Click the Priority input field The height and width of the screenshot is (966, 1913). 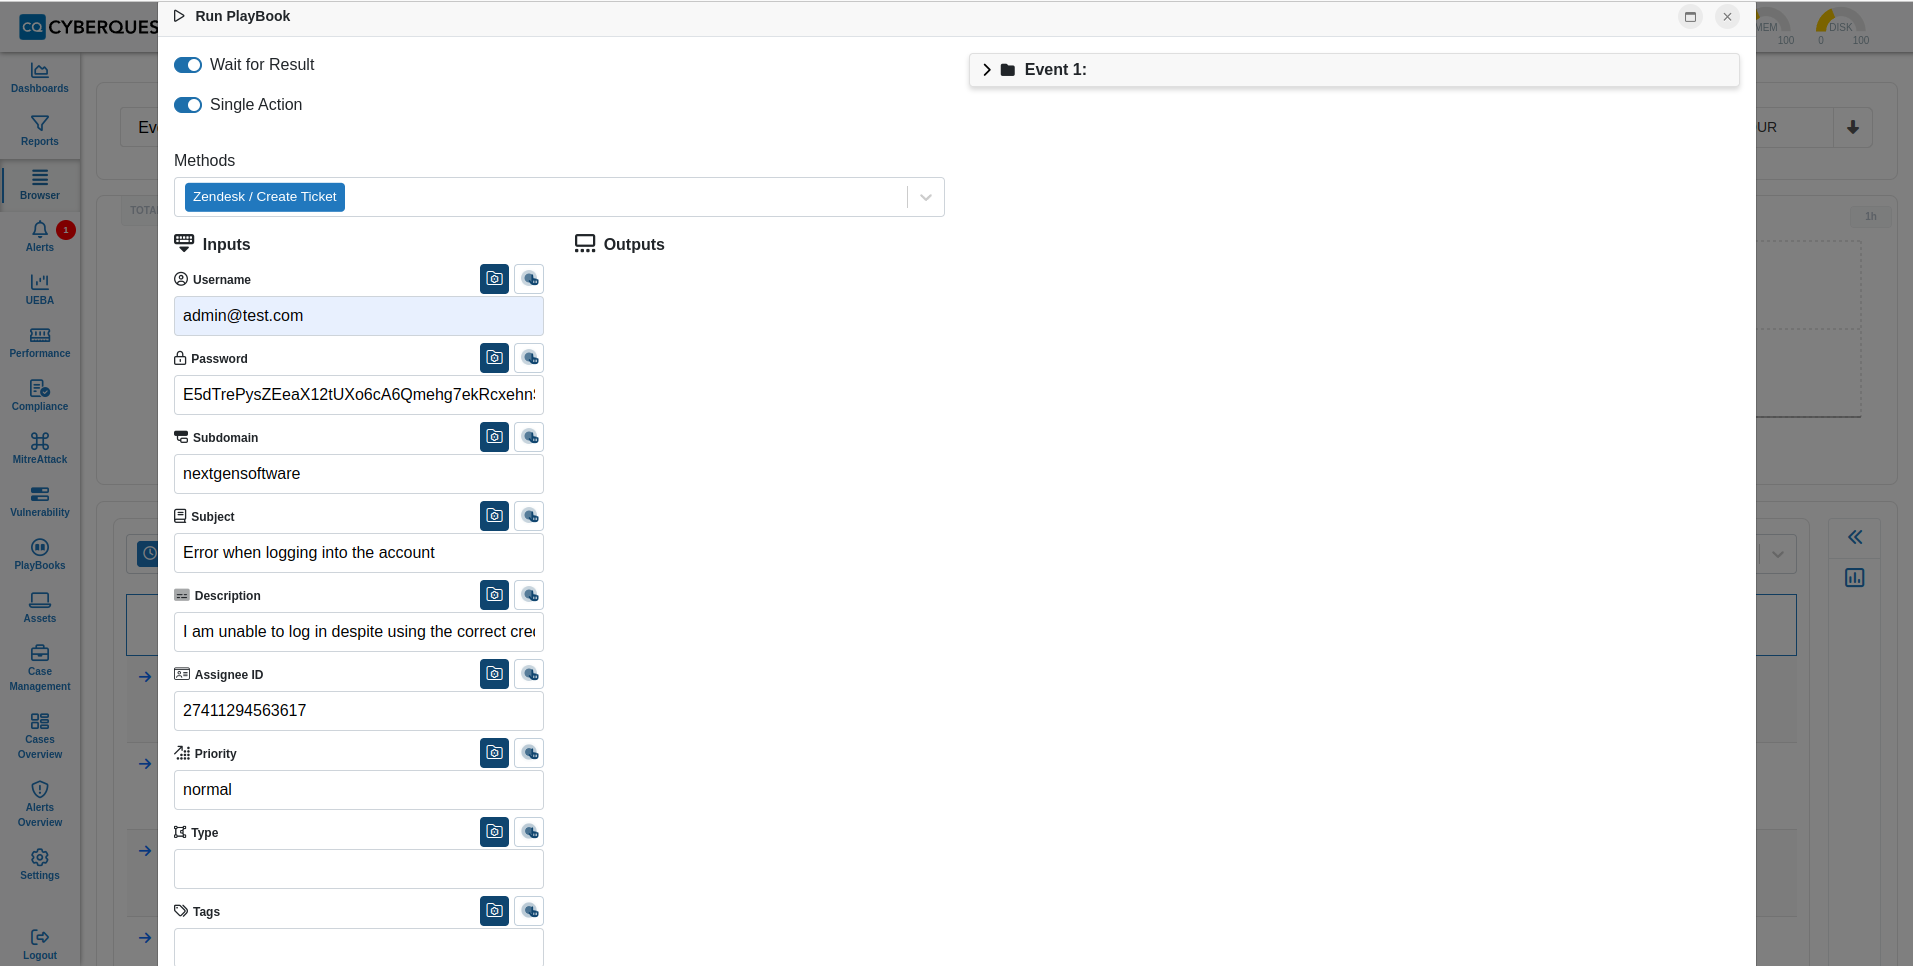point(359,790)
